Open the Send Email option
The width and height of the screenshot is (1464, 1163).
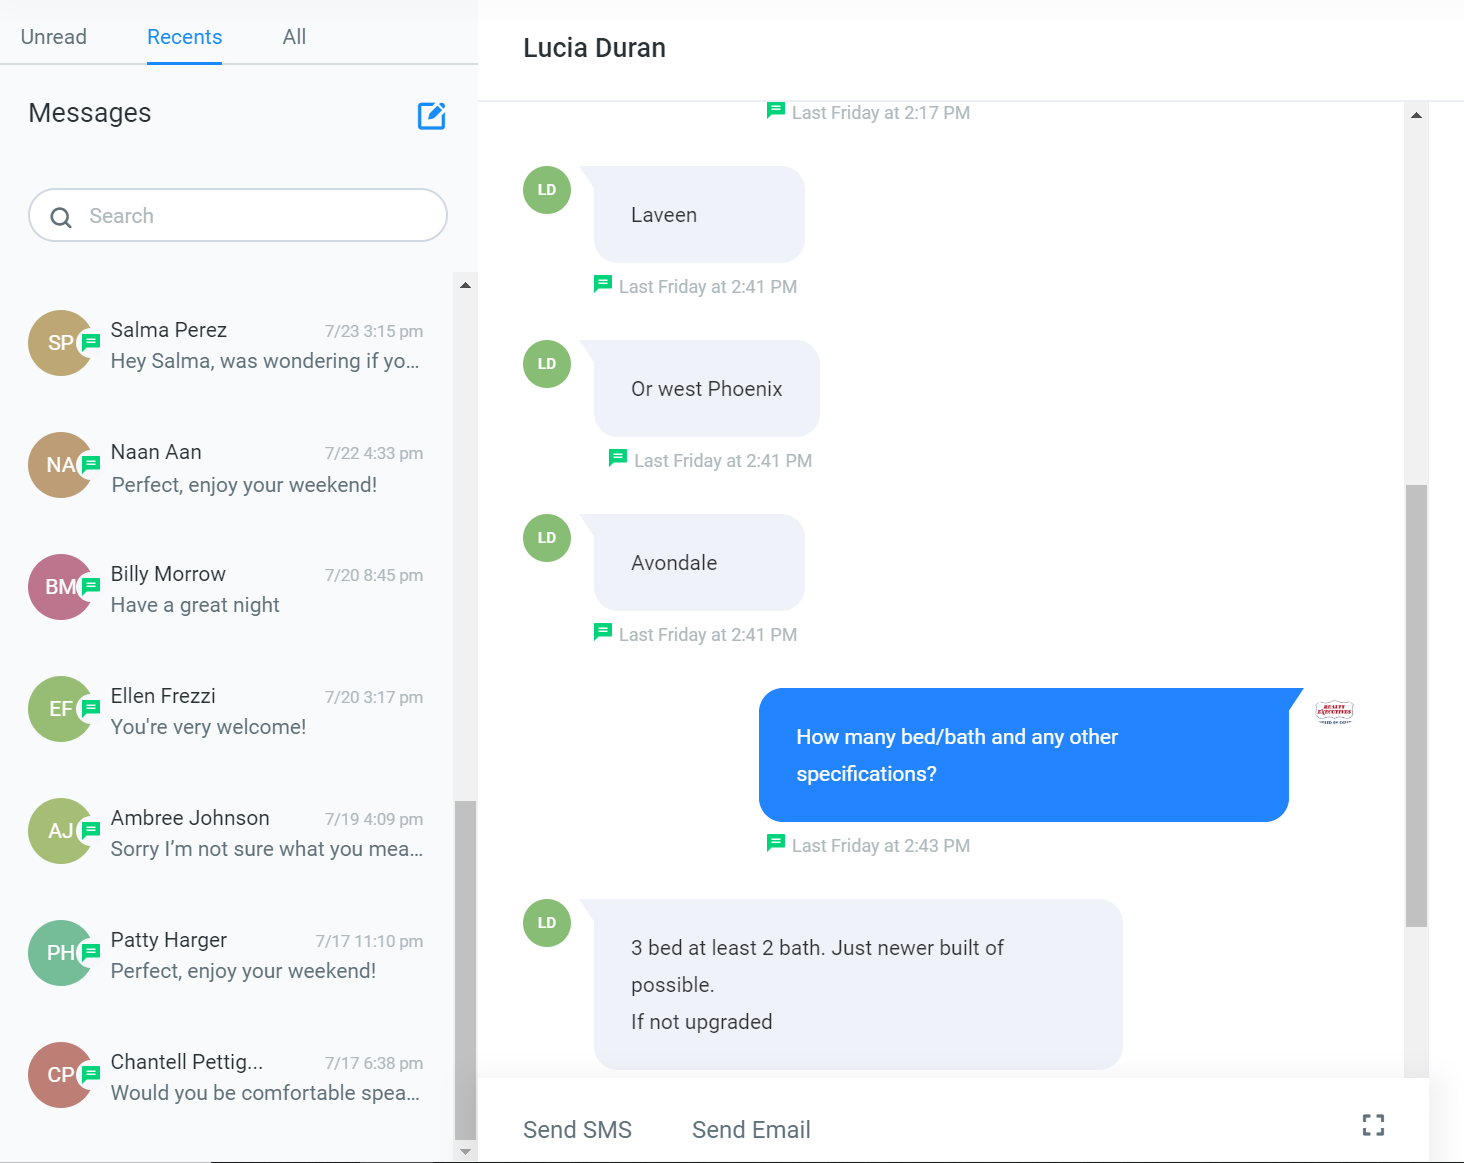point(751,1130)
